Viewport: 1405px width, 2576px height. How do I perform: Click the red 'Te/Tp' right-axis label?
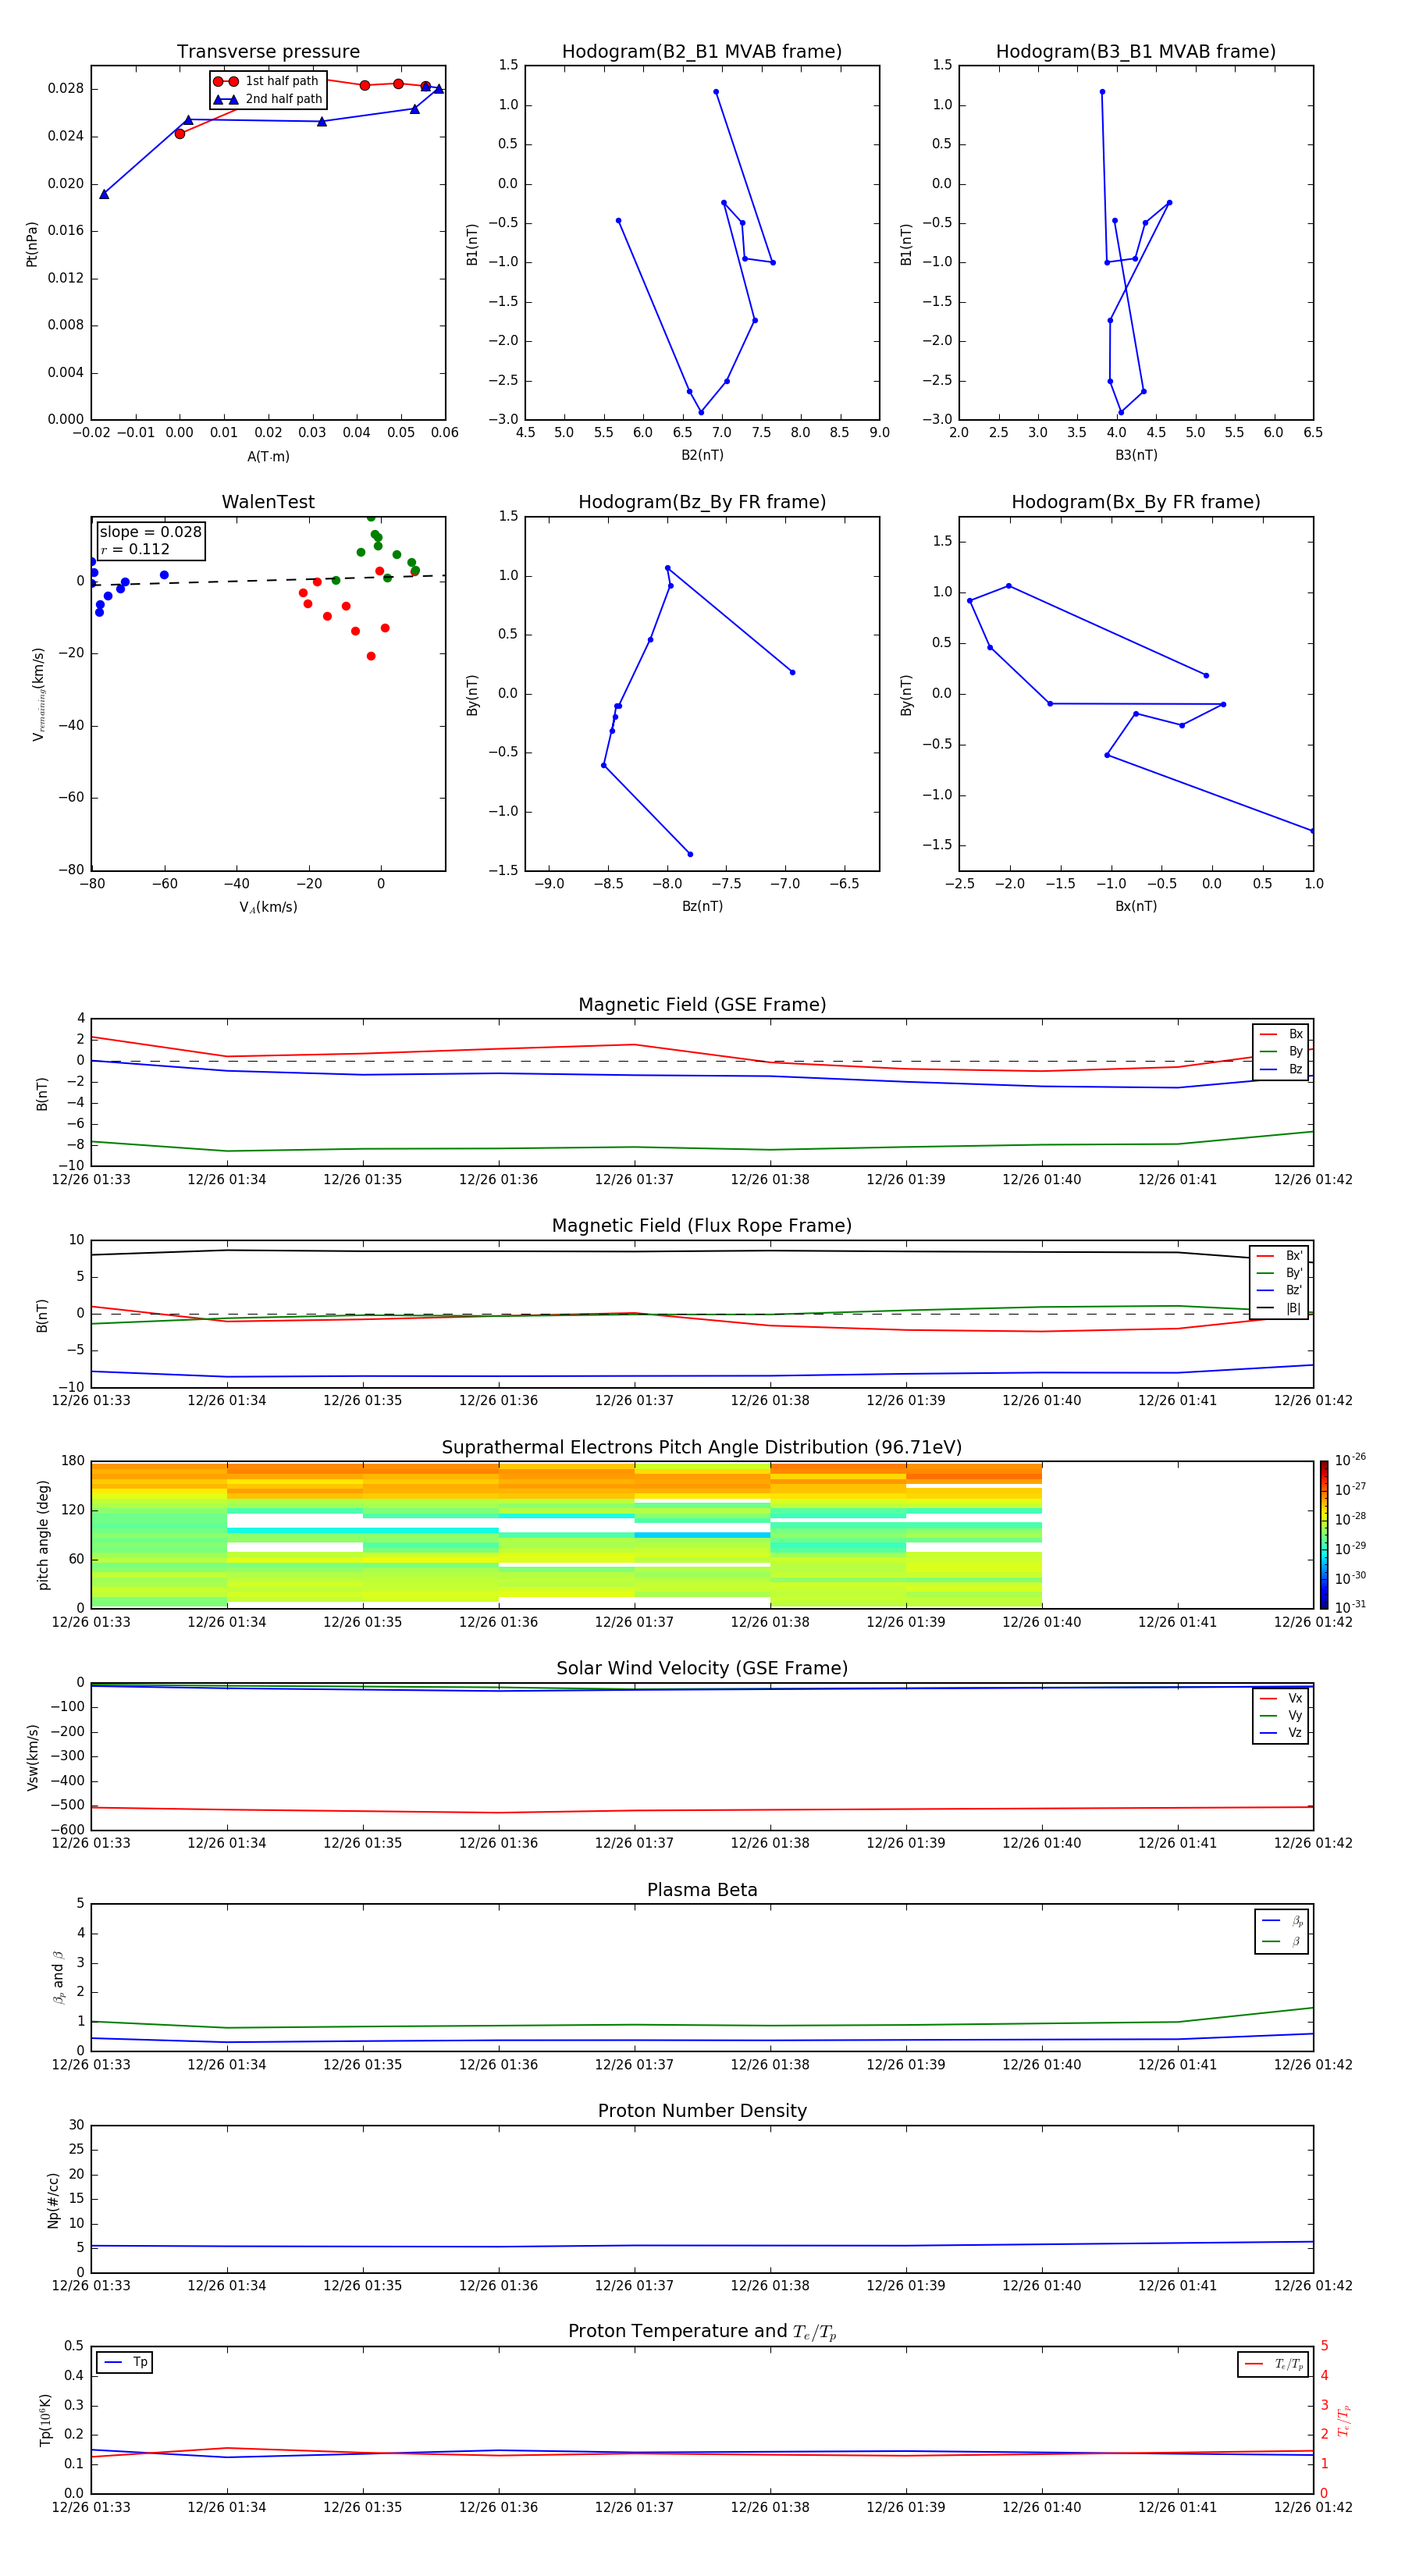click(x=1343, y=2420)
